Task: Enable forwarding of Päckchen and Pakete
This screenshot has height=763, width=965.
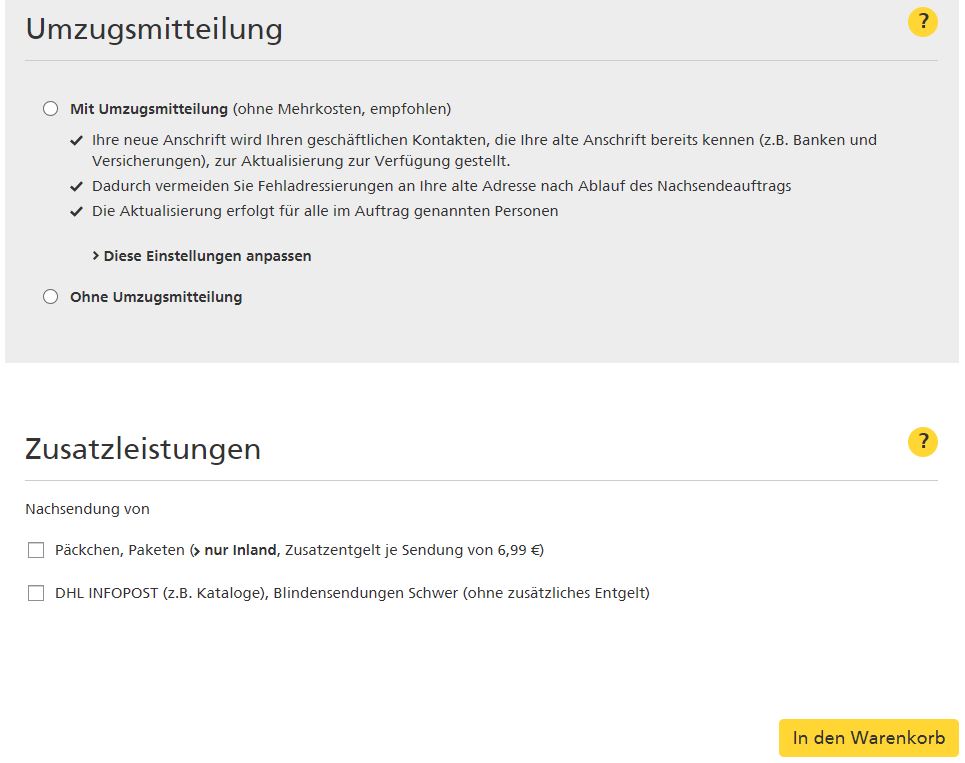Action: [36, 549]
